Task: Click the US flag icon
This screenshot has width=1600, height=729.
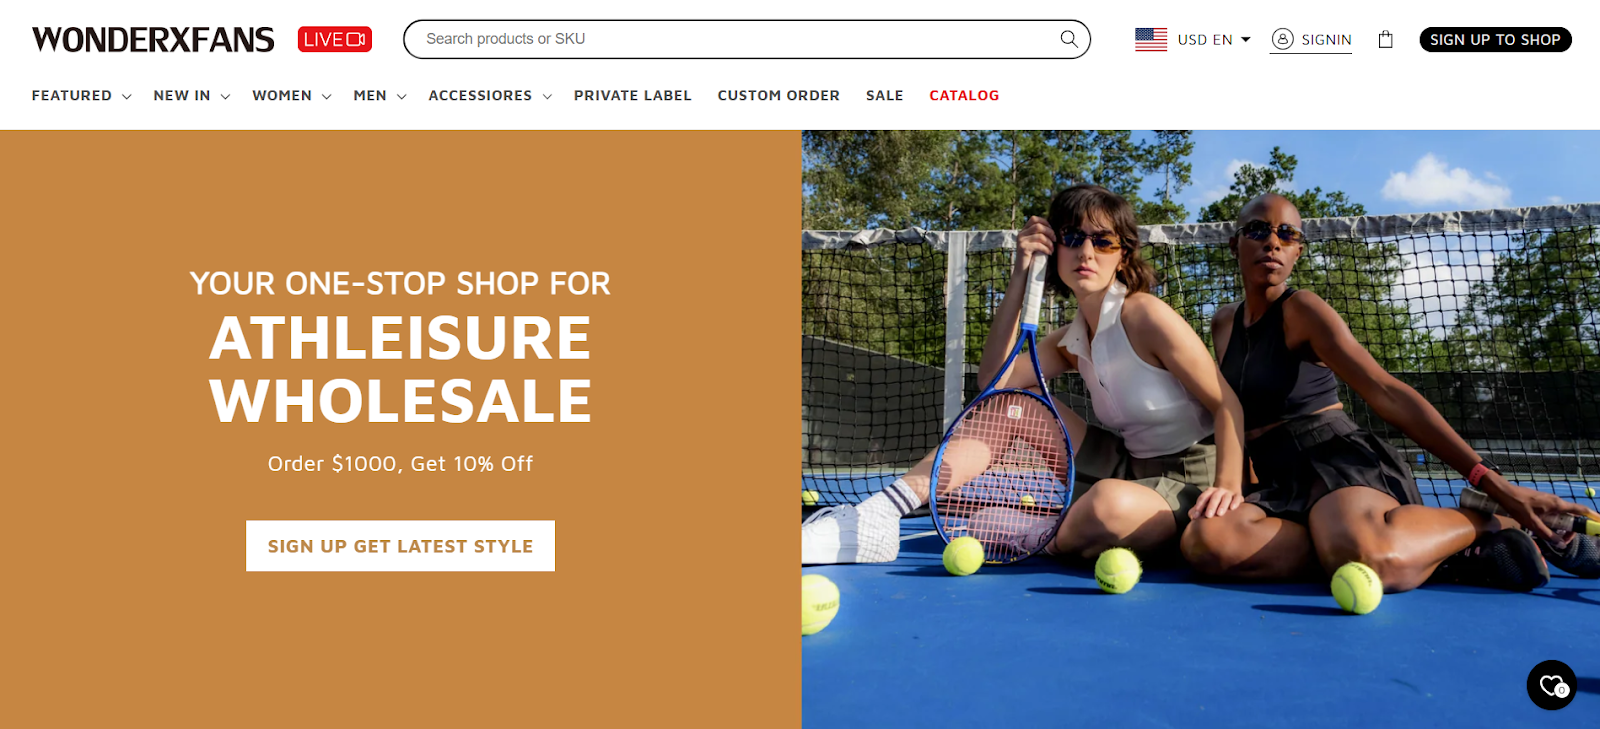Action: click(x=1151, y=39)
